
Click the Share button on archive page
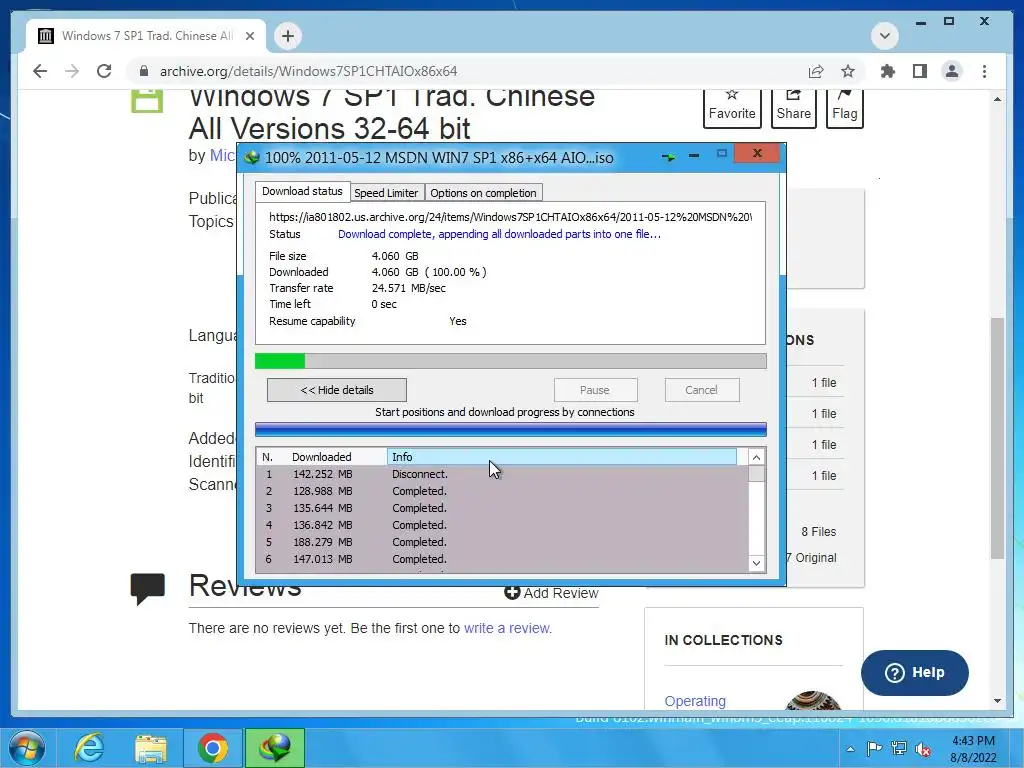tap(793, 108)
